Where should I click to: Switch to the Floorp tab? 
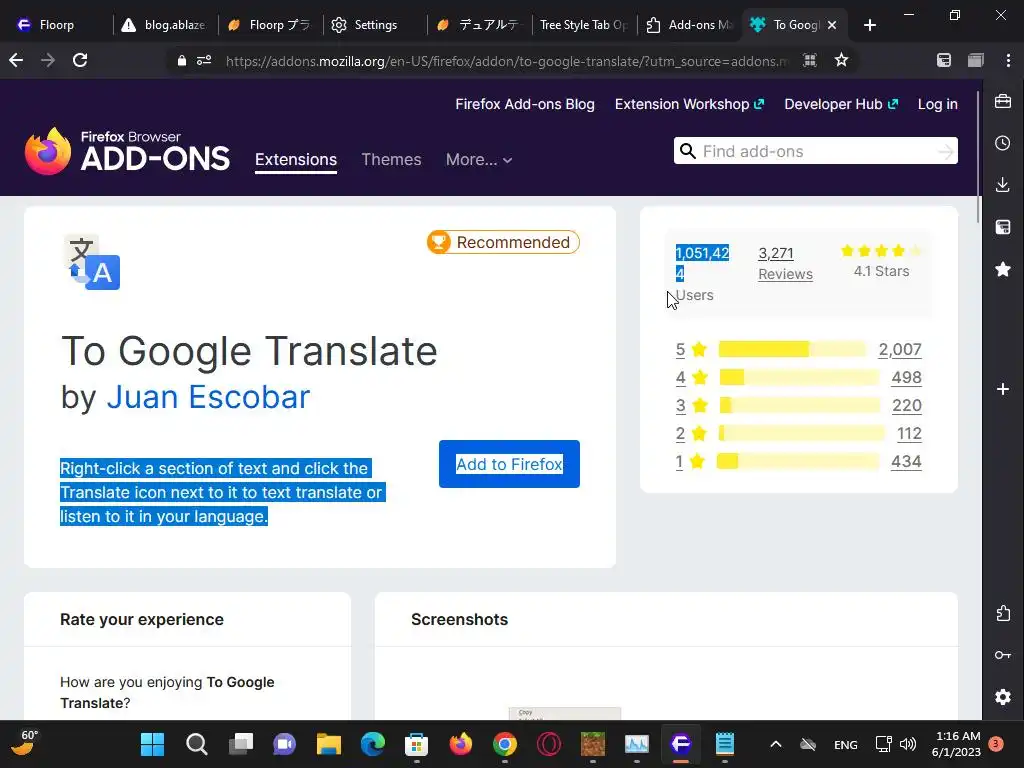pos(56,25)
